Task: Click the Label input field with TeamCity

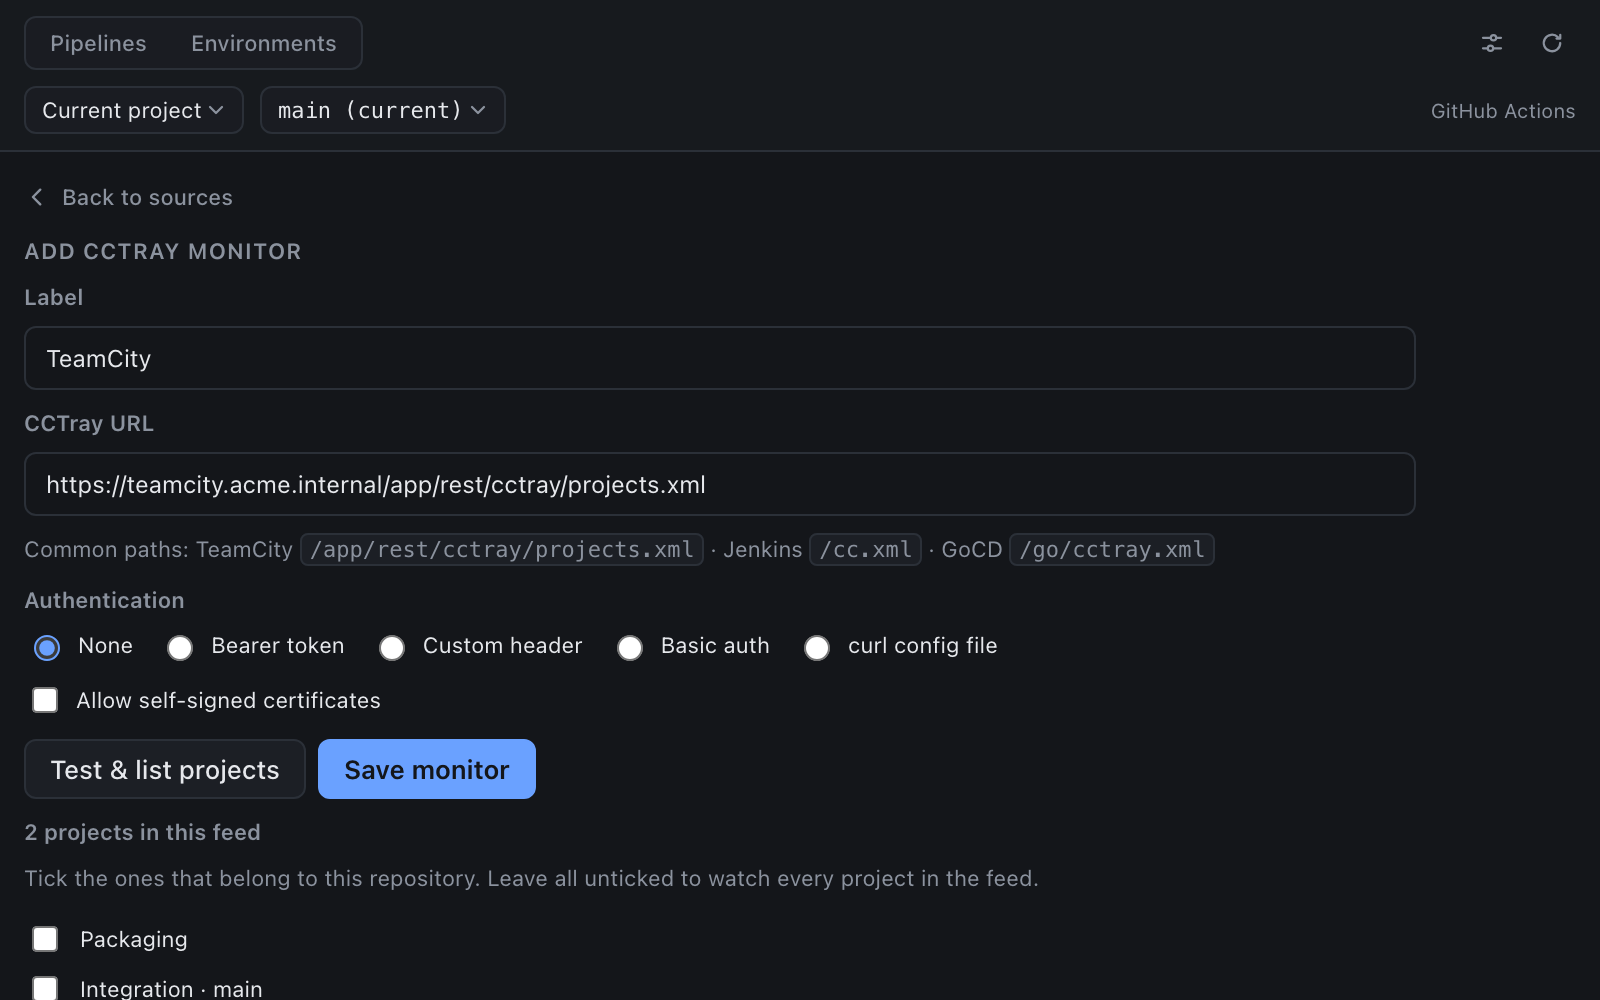Action: click(720, 358)
